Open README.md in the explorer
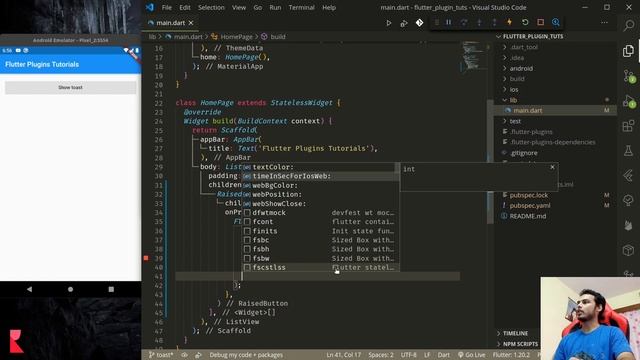 click(527, 216)
